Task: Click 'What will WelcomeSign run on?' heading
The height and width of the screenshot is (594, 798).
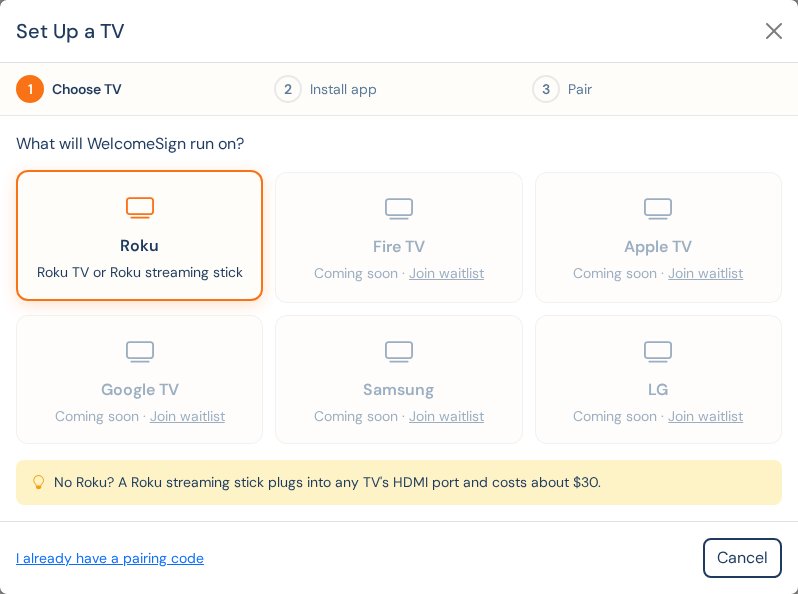Action: 130,144
